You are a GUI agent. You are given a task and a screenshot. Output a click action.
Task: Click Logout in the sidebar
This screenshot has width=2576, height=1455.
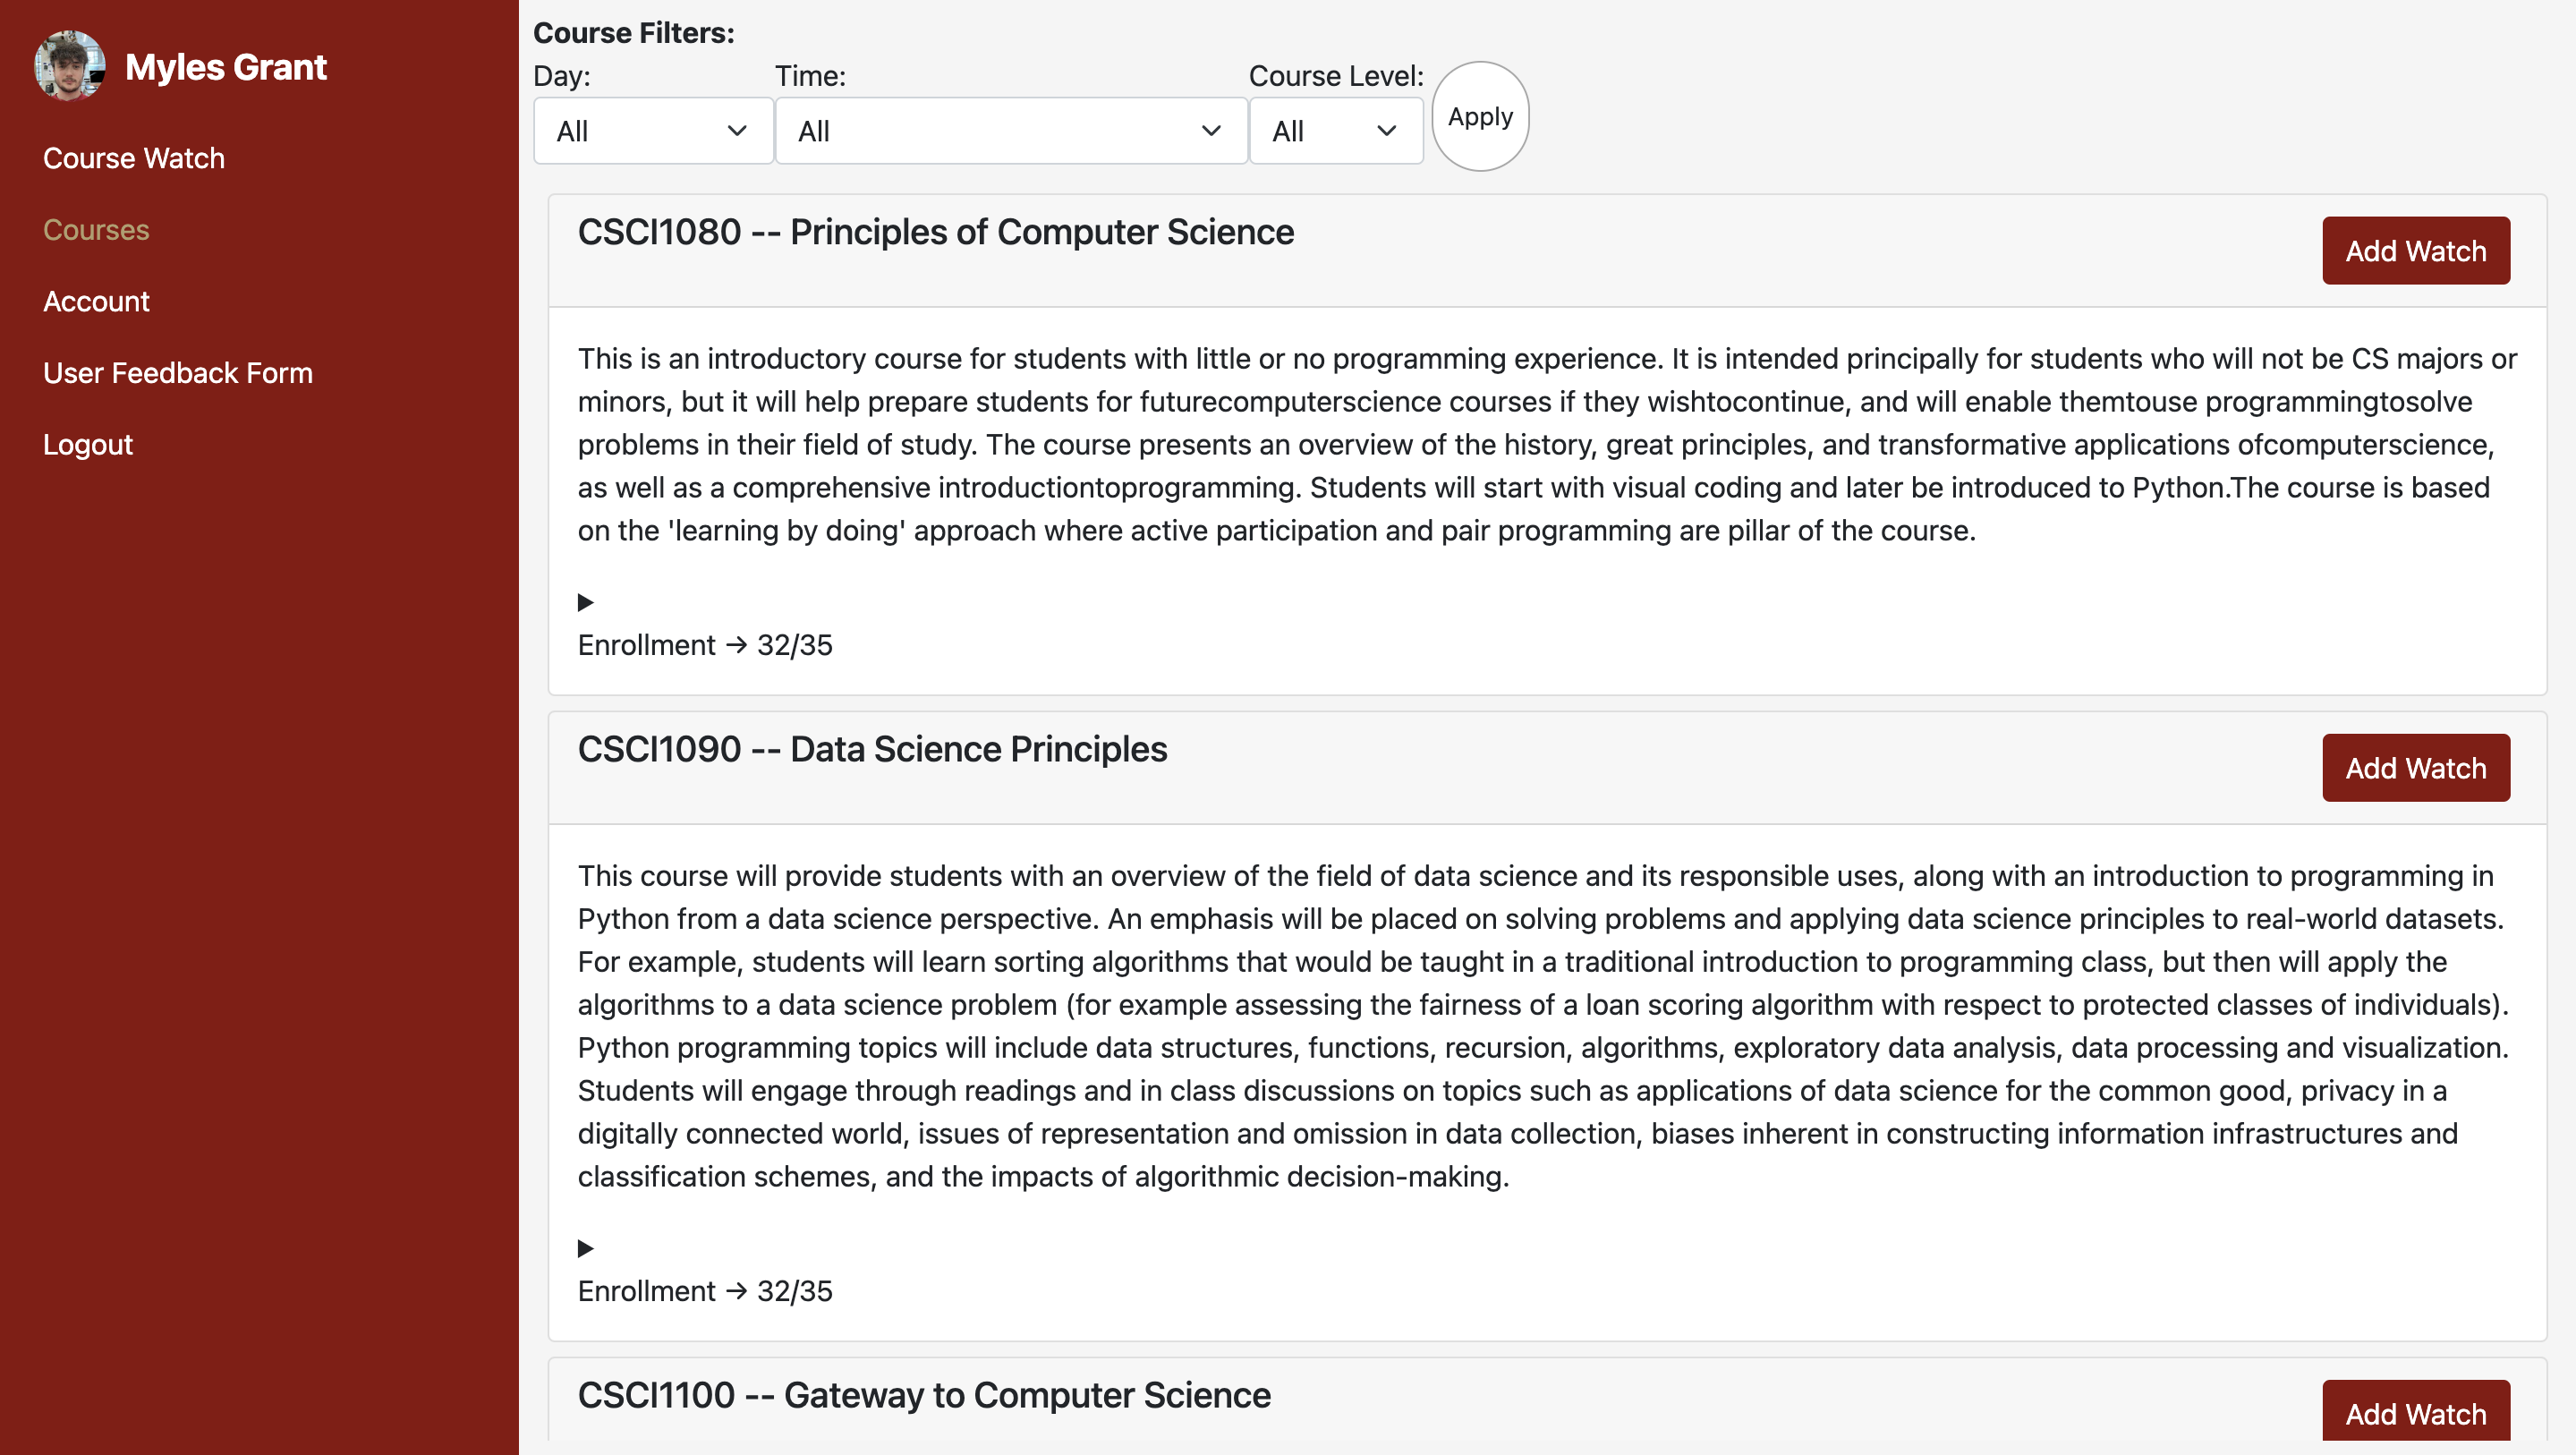point(88,444)
